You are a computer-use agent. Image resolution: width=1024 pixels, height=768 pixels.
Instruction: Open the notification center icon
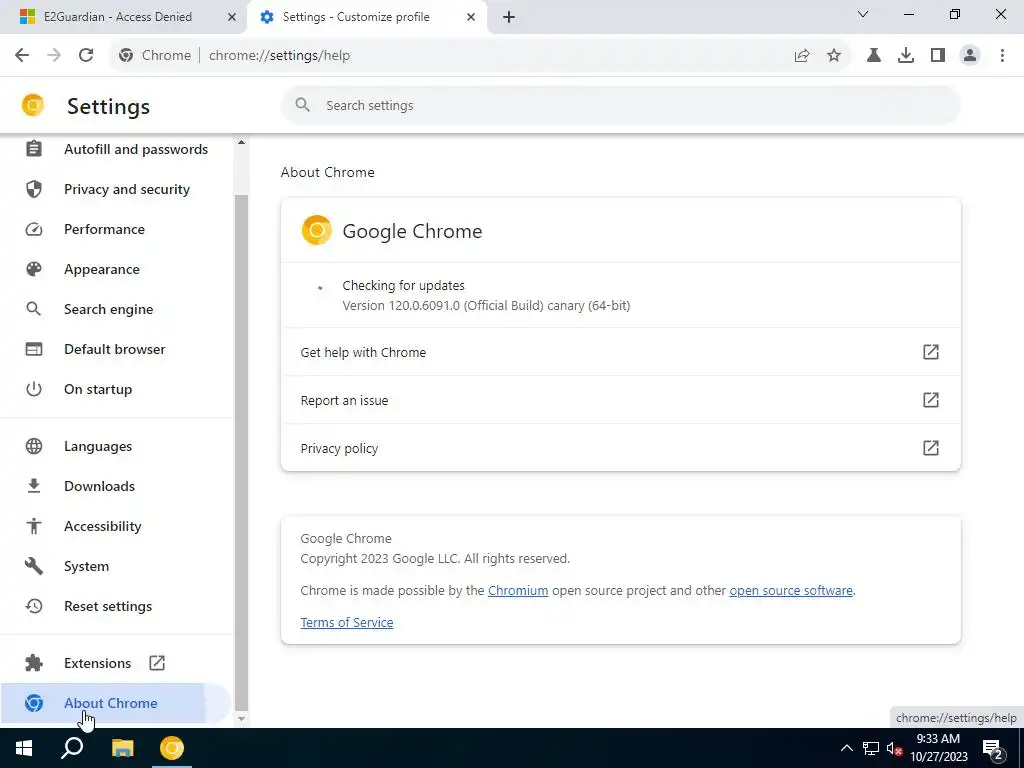click(993, 748)
